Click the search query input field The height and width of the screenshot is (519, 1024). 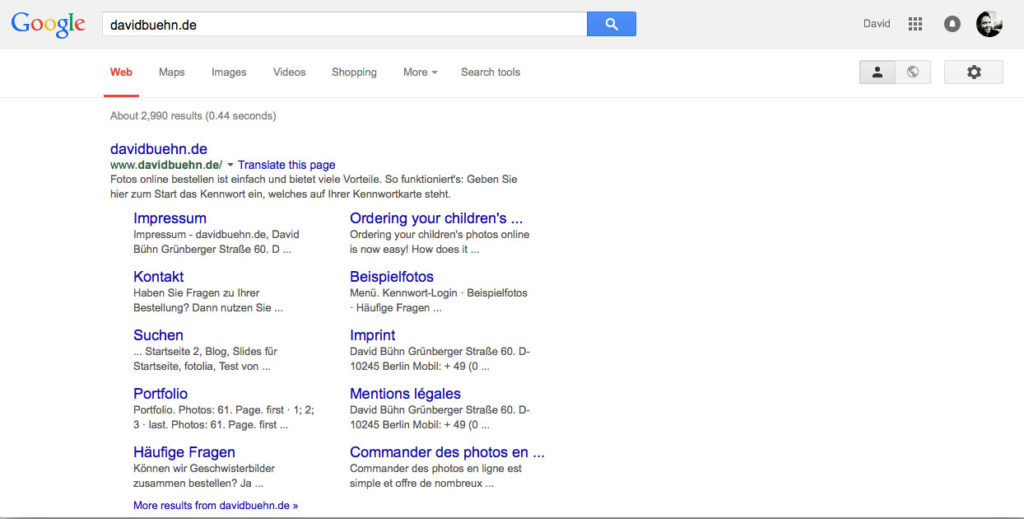tap(345, 24)
